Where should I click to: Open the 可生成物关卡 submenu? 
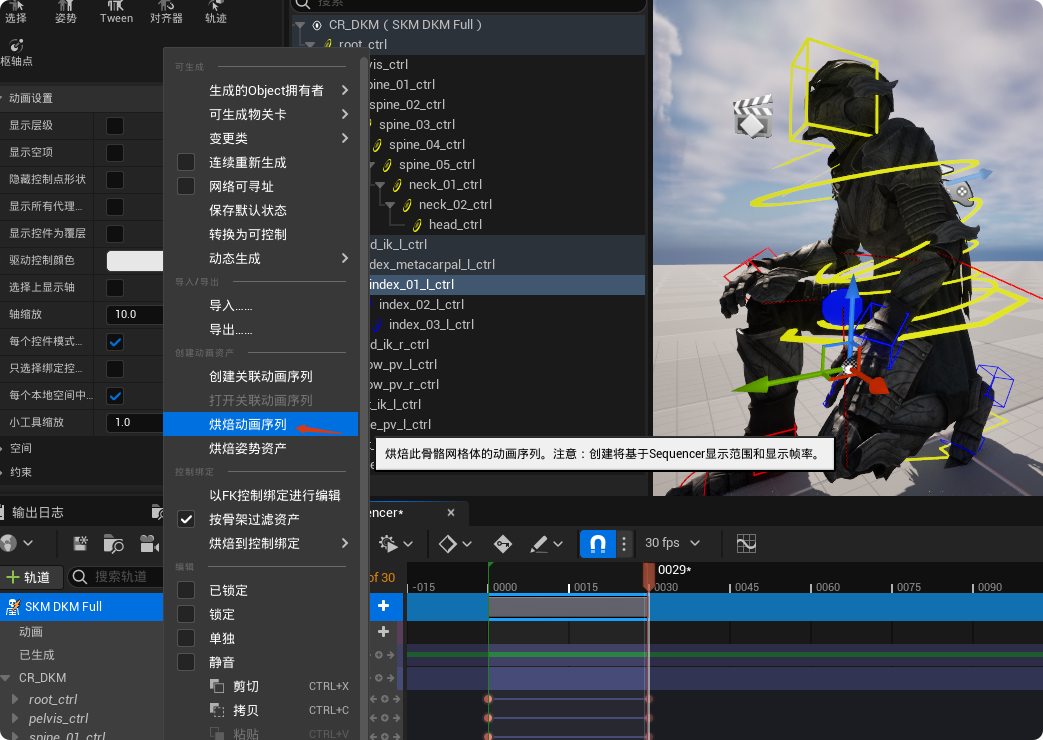261,114
